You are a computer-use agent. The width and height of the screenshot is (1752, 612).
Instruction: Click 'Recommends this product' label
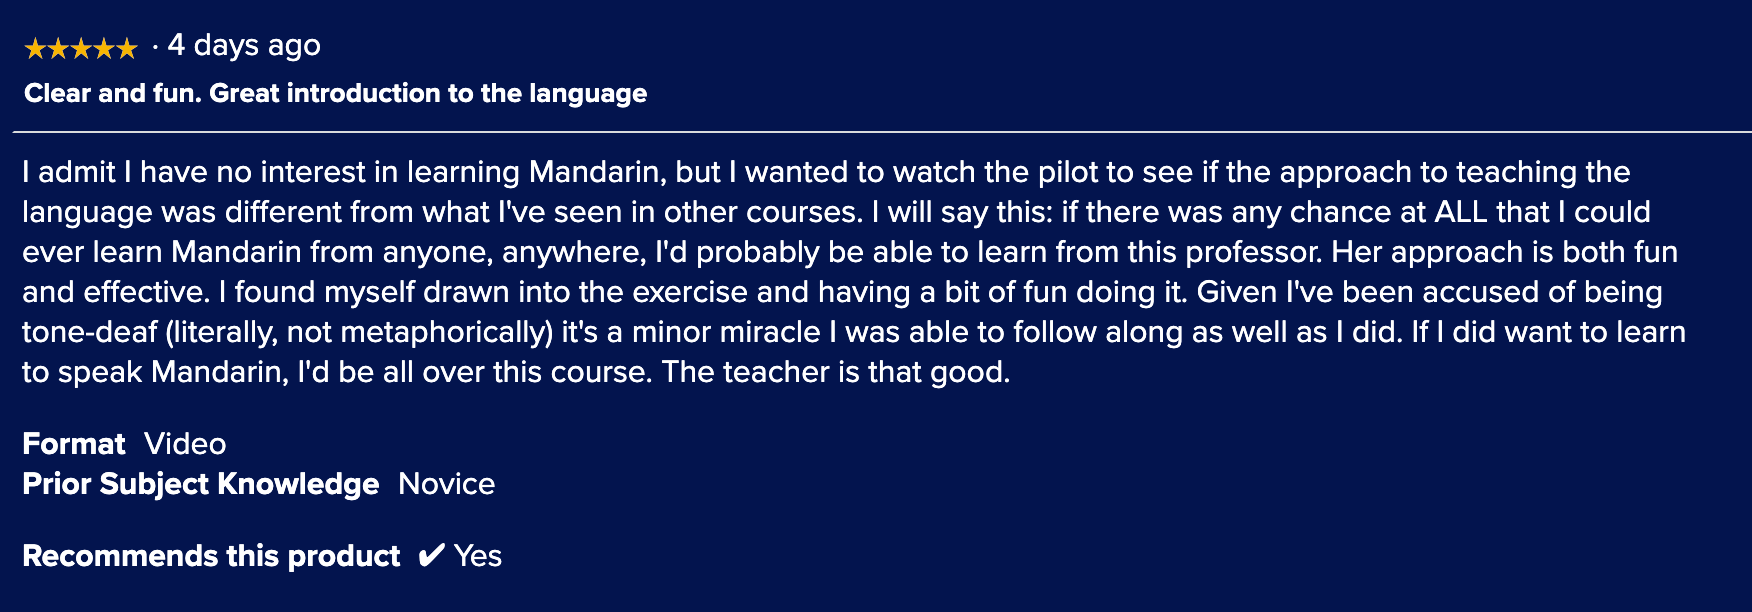(211, 556)
